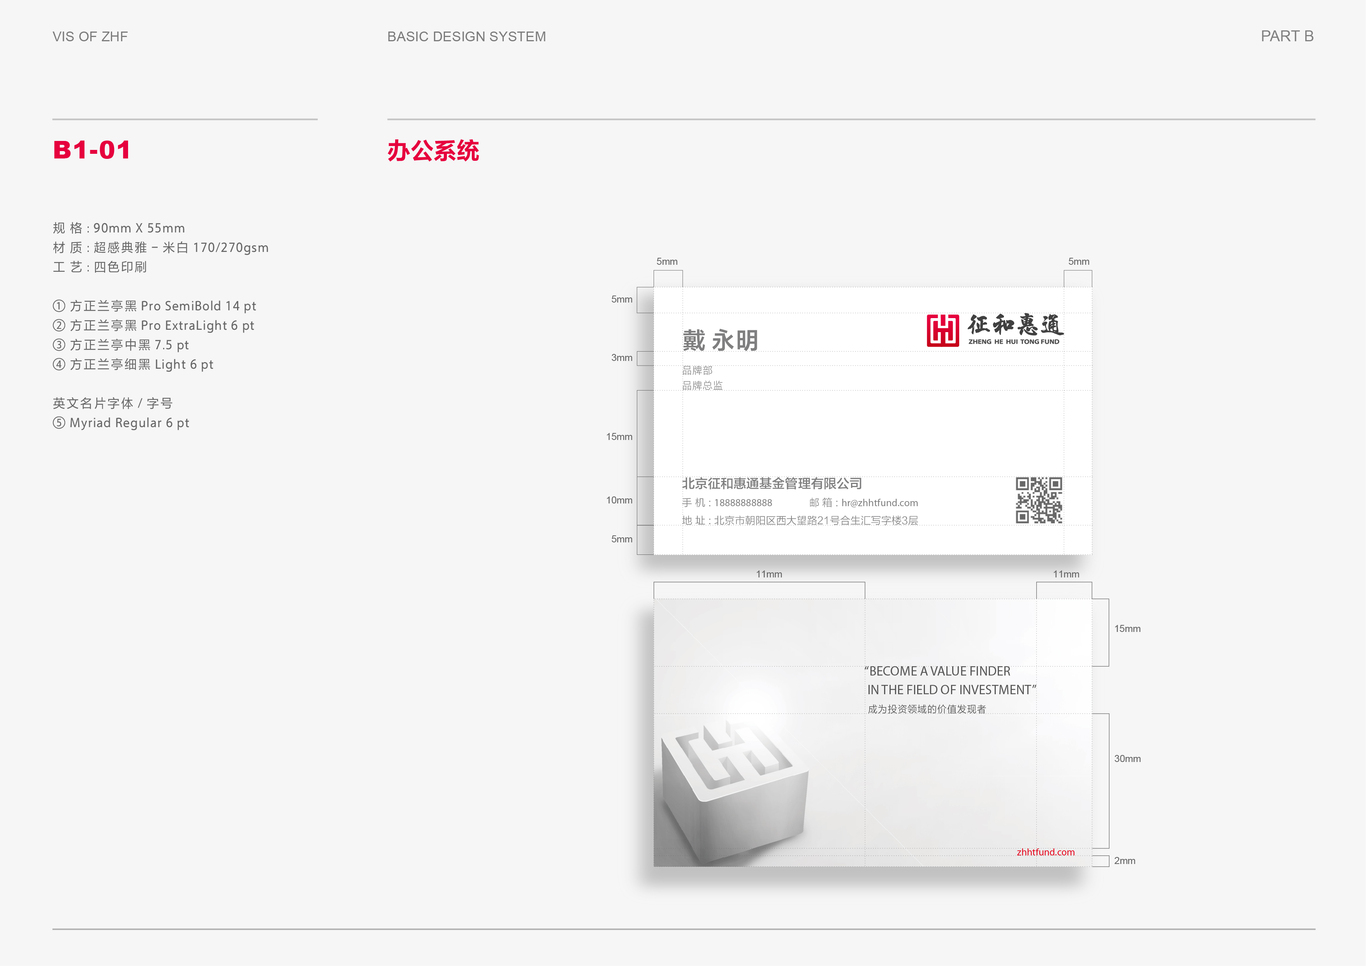Click the address line starting 地址
Screen dimensions: 1366x966
pyautogui.click(x=800, y=520)
